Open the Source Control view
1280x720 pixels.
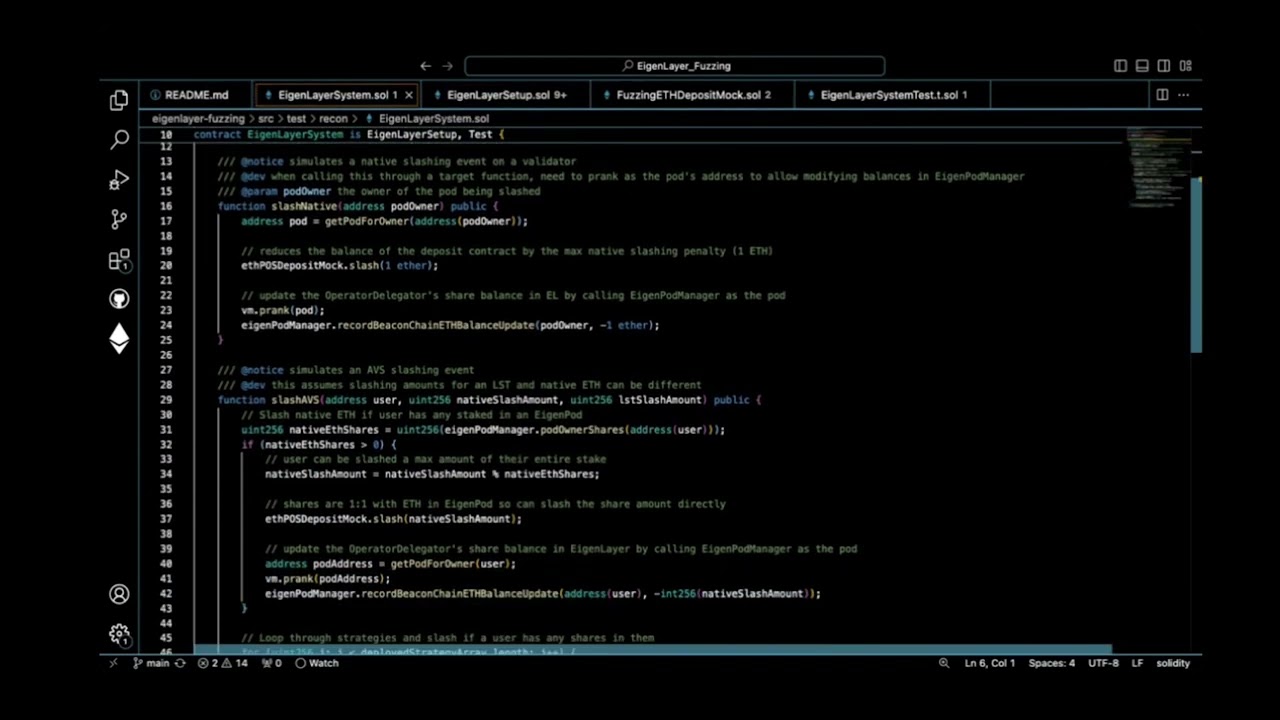(119, 219)
